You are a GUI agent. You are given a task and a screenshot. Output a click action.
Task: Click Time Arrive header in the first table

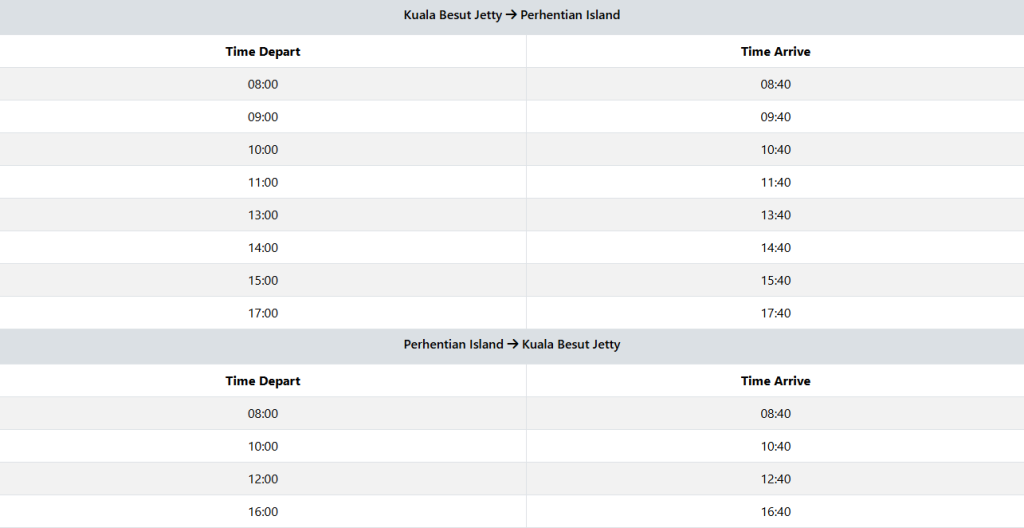[775, 52]
